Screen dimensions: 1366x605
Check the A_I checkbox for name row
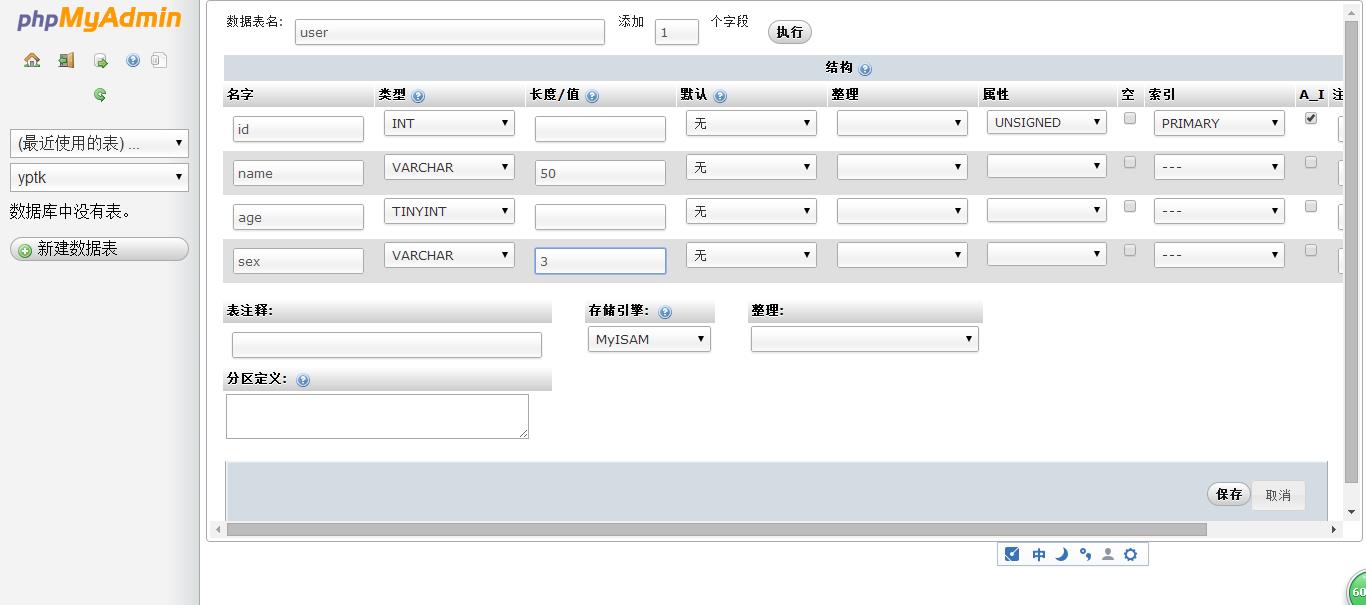coord(1311,162)
